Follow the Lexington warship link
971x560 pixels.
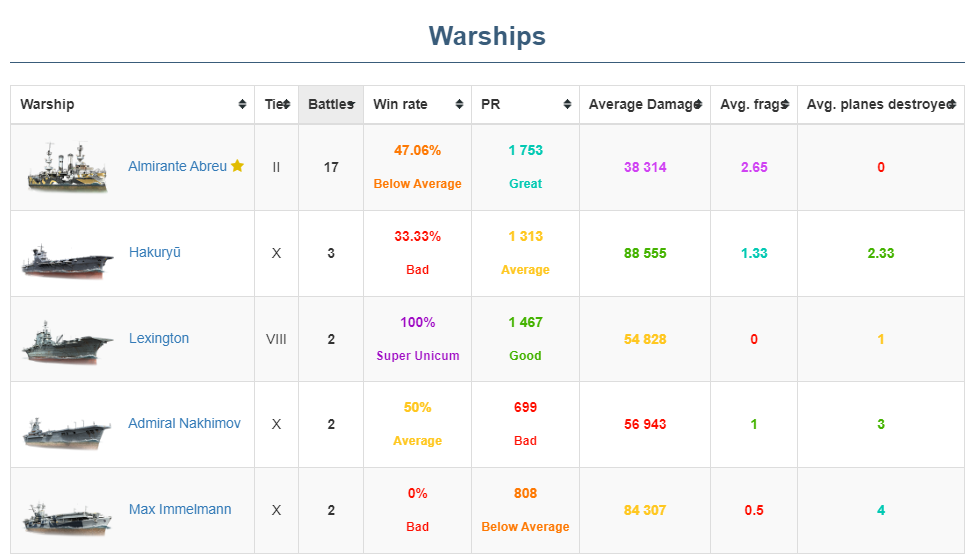click(x=159, y=339)
